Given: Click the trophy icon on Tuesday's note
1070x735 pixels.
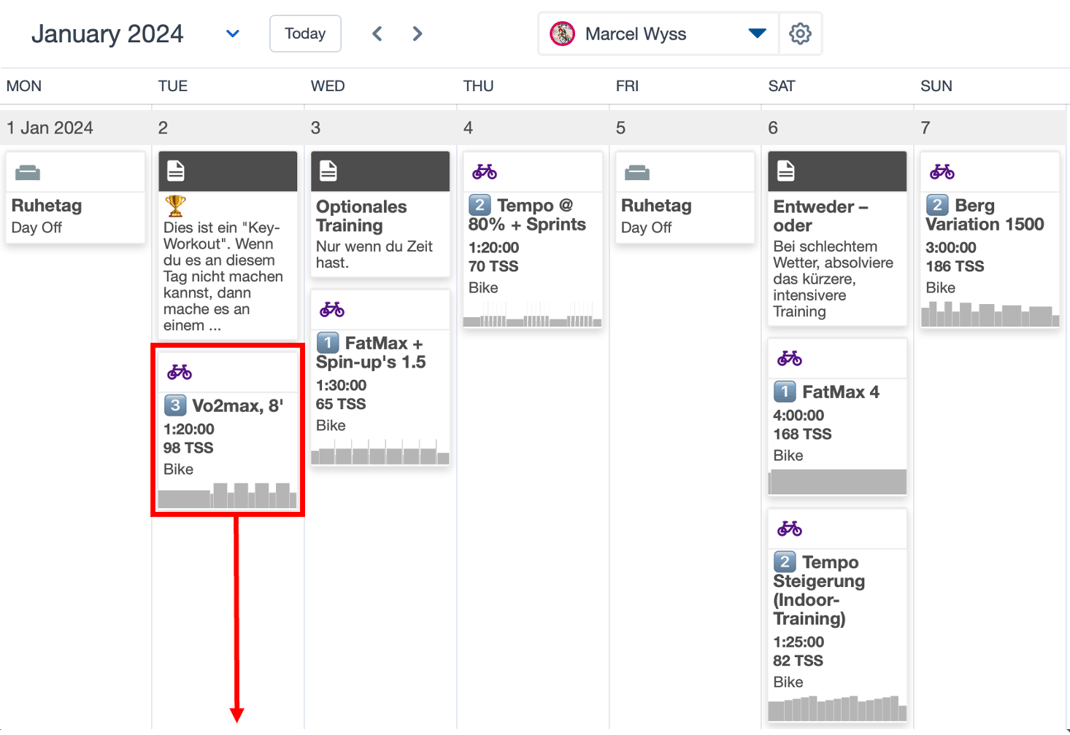Looking at the screenshot, I should click(x=176, y=206).
